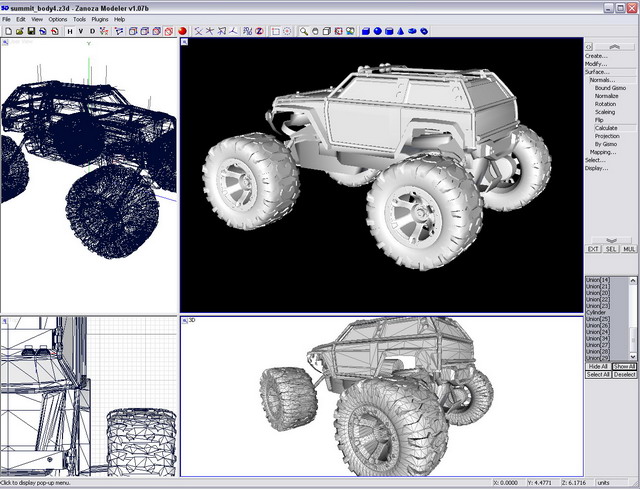640x489 pixels.
Task: Click the New file toolbar icon
Action: pyautogui.click(x=7, y=31)
